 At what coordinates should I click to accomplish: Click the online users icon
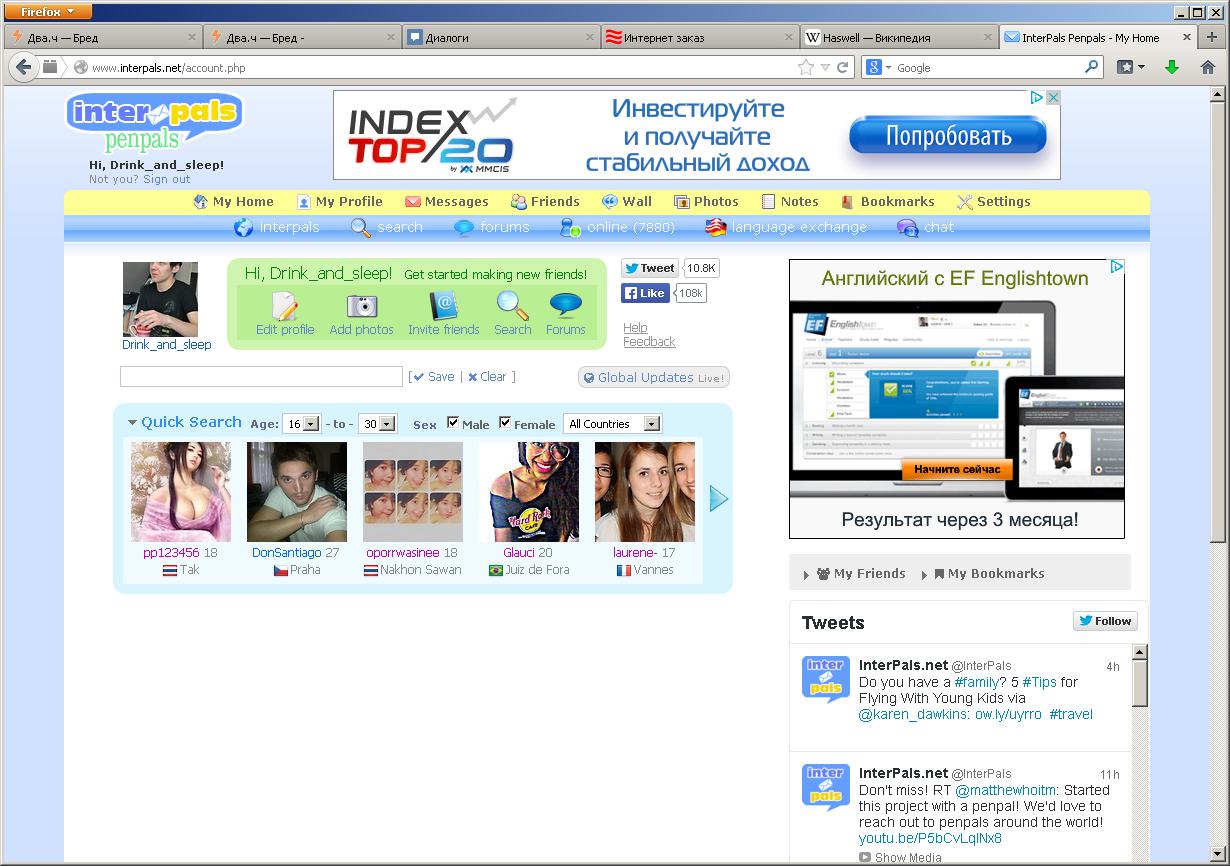(570, 228)
